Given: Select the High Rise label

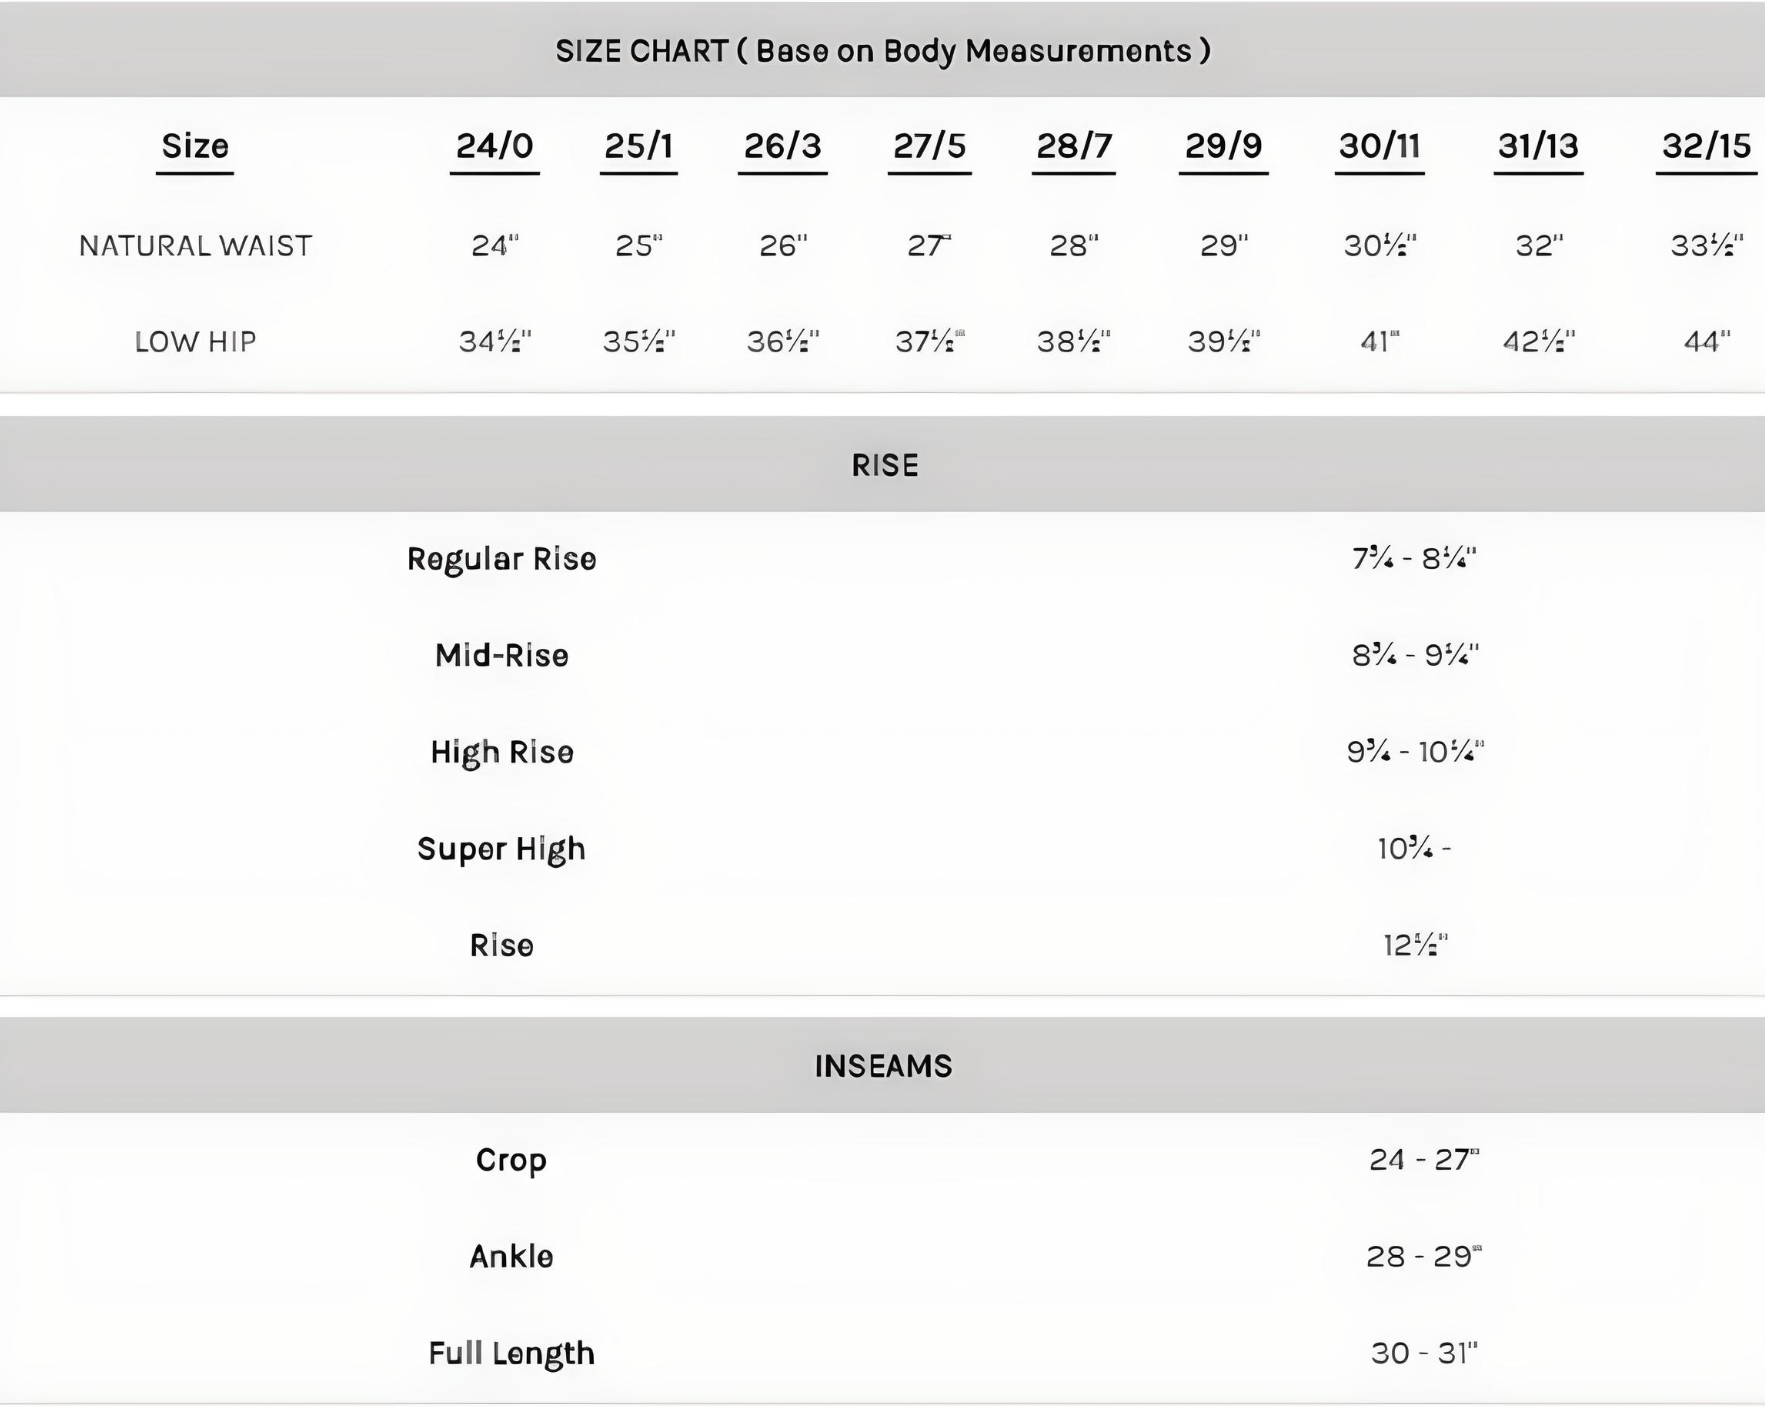Looking at the screenshot, I should pyautogui.click(x=501, y=752).
